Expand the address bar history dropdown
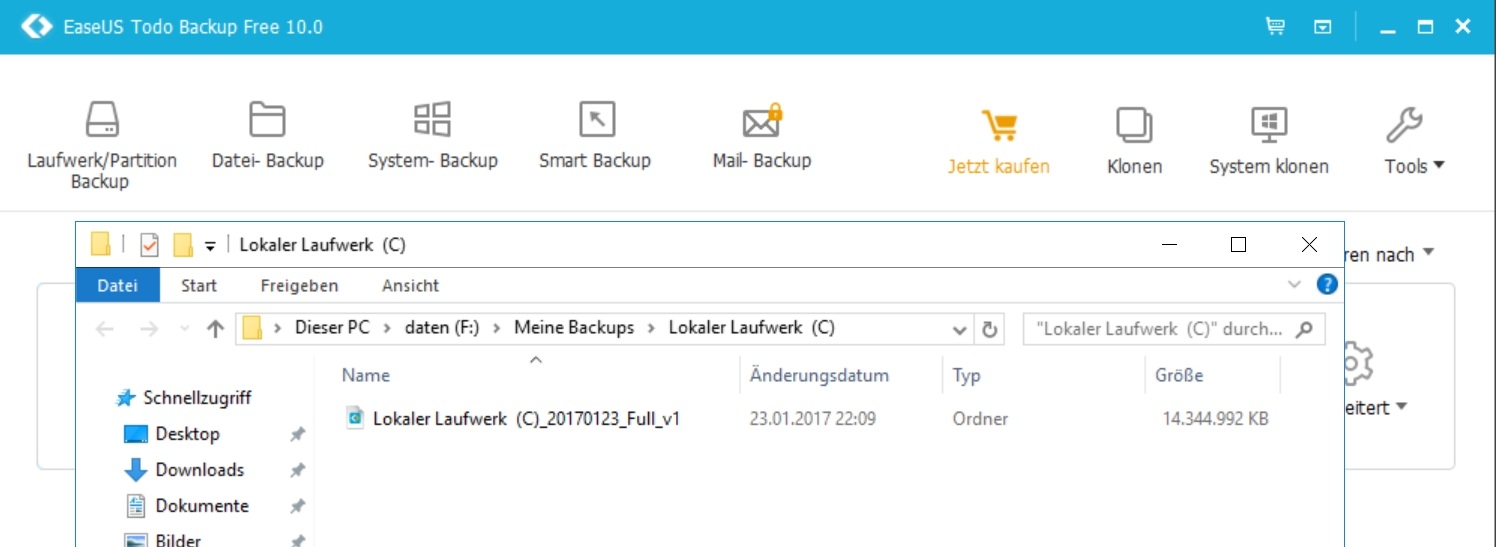The width and height of the screenshot is (1496, 547). click(x=960, y=329)
